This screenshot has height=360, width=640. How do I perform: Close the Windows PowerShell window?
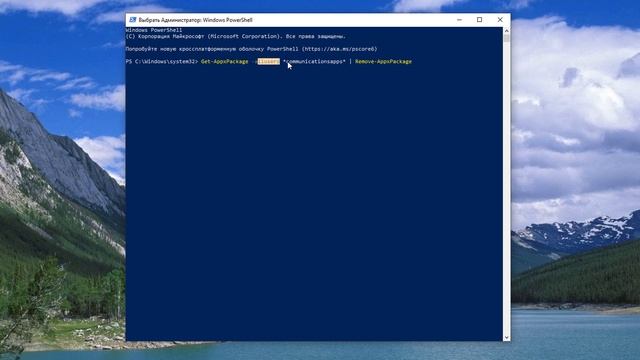point(500,20)
